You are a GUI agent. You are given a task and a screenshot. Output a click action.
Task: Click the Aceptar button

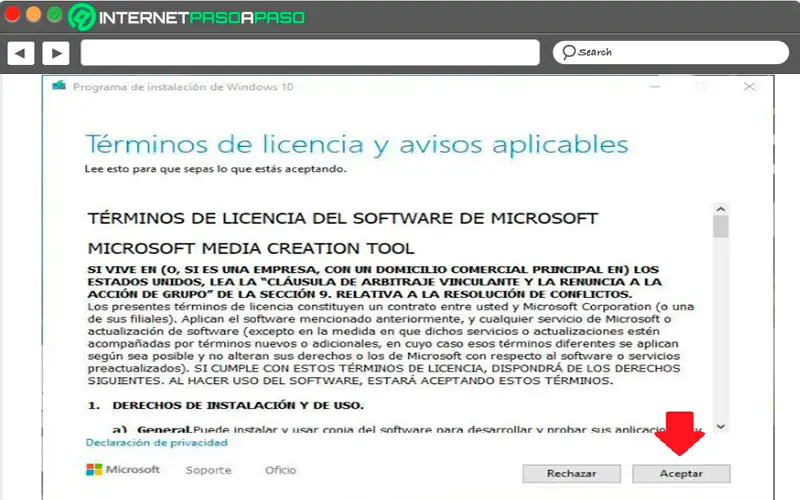[681, 473]
